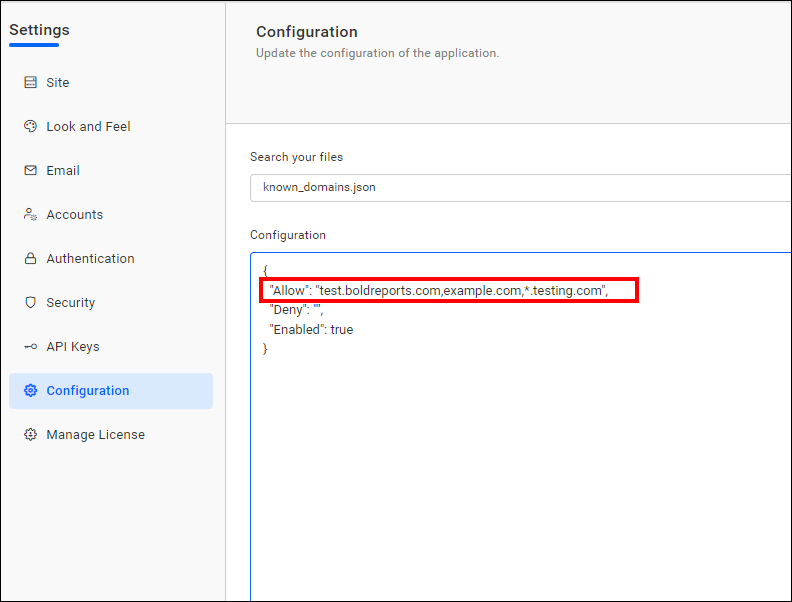Click the Look and Feel palette icon
Image resolution: width=792 pixels, height=602 pixels.
30,126
